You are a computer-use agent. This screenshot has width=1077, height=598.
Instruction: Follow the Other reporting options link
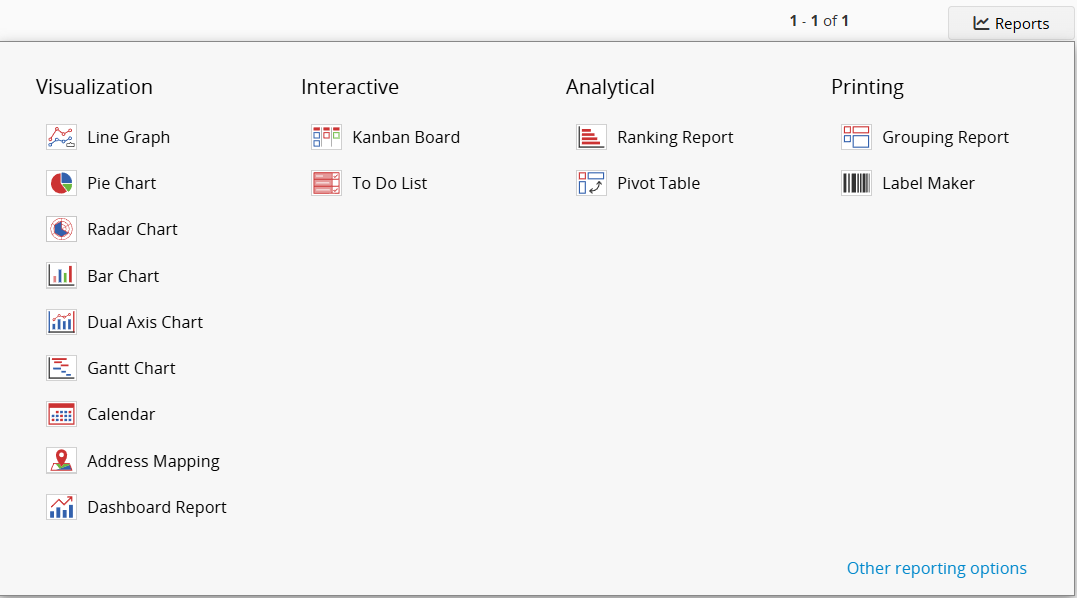pyautogui.click(x=936, y=568)
